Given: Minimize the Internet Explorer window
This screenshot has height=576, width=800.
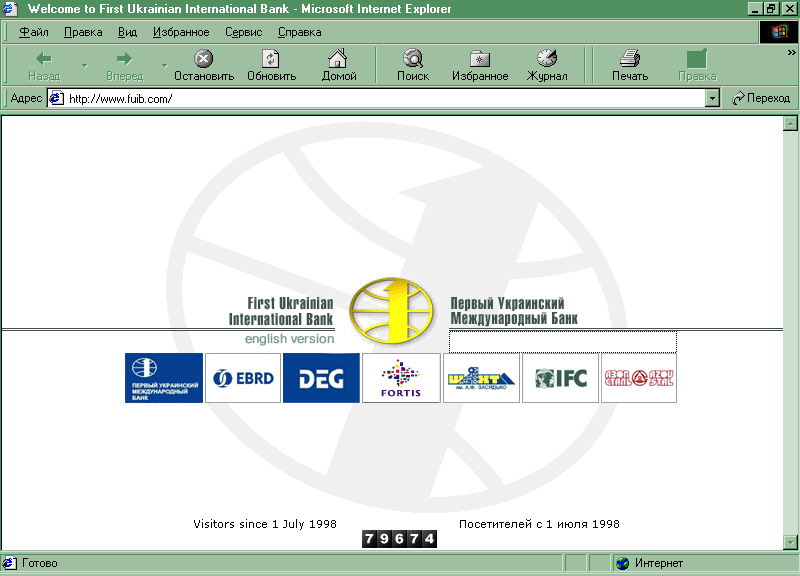Looking at the screenshot, I should [756, 9].
